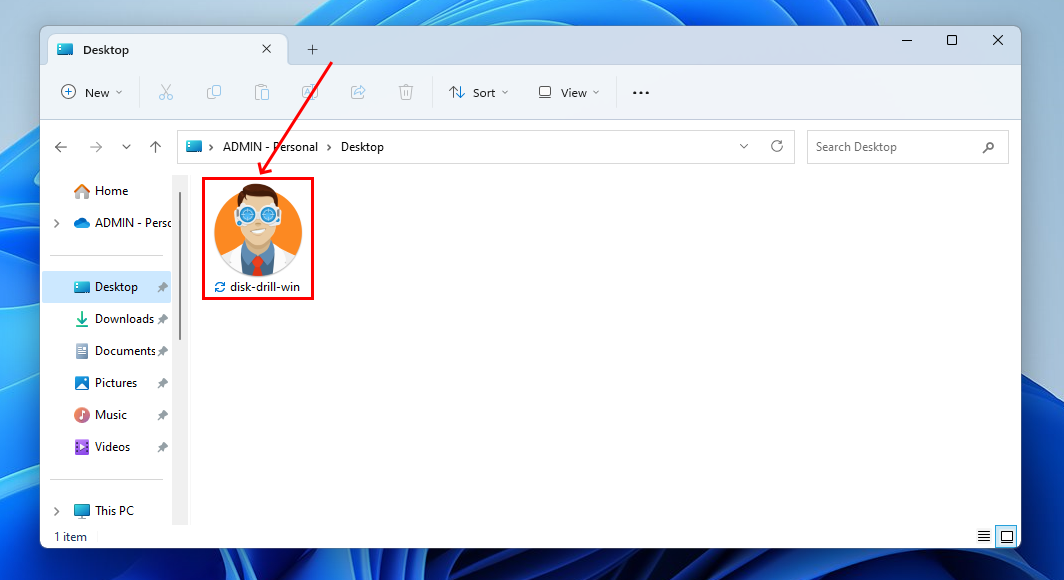The height and width of the screenshot is (580, 1064).
Task: Close the Desktop tab
Action: 267,49
